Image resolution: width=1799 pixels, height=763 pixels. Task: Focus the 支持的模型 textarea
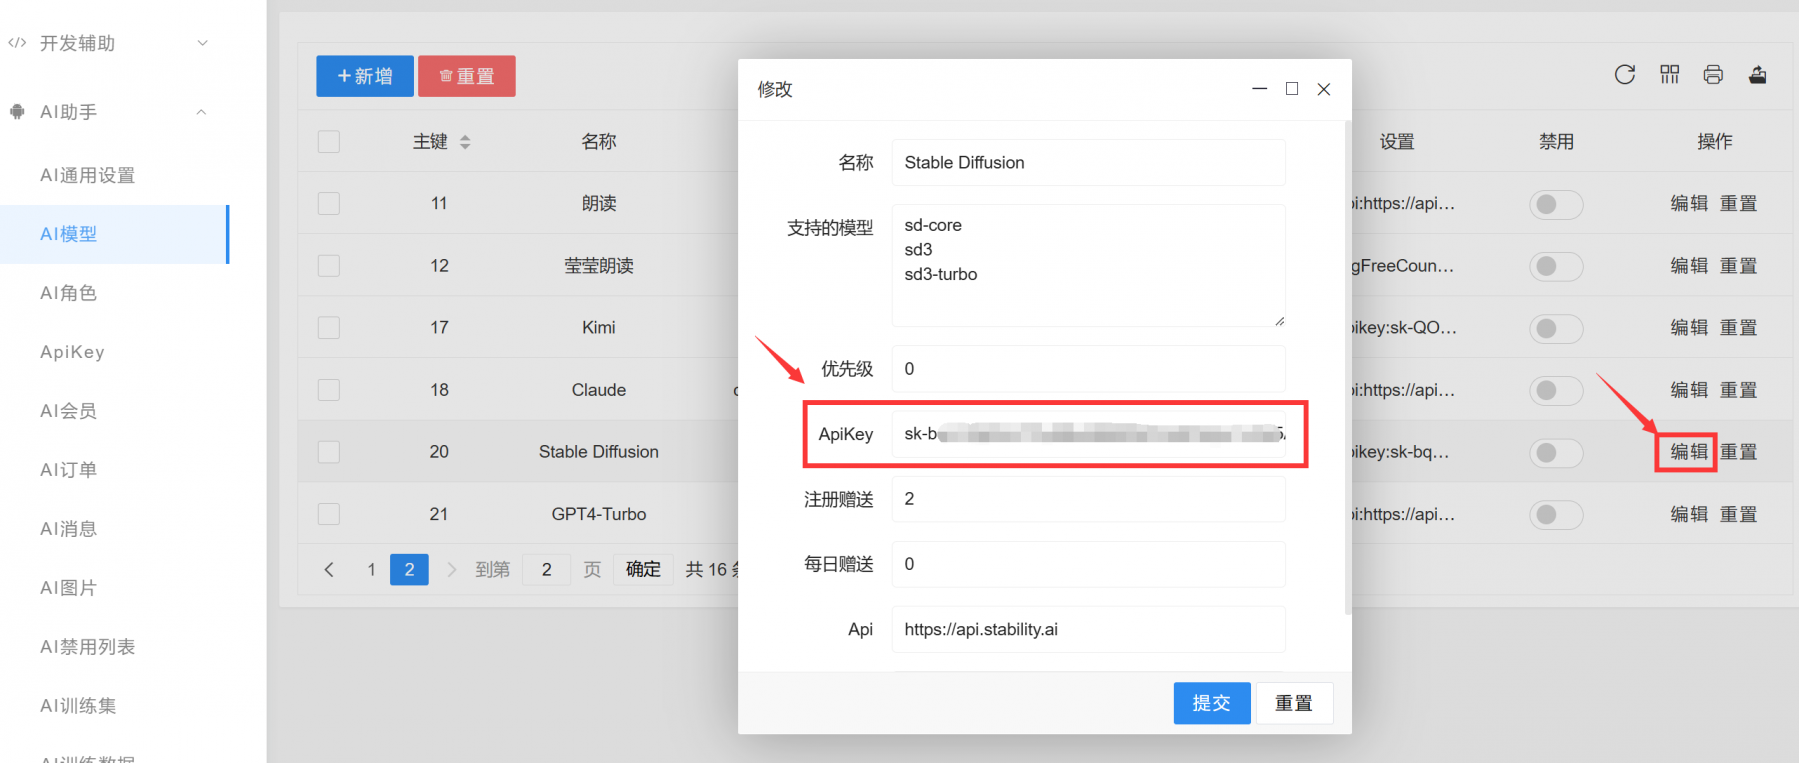(1088, 266)
